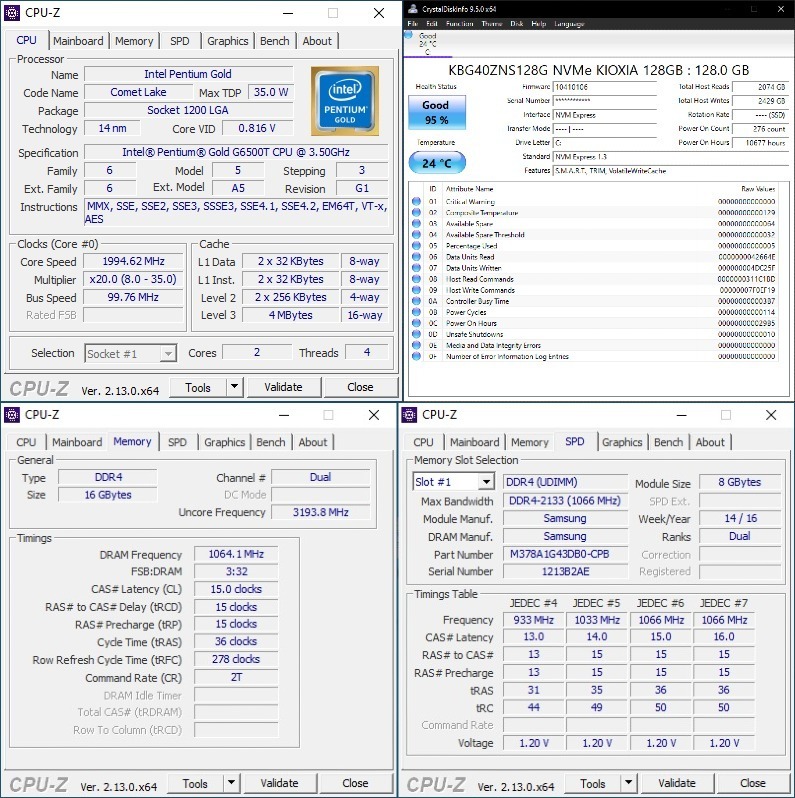
Task: Click status dot for Host Read Commands
Action: 416,279
